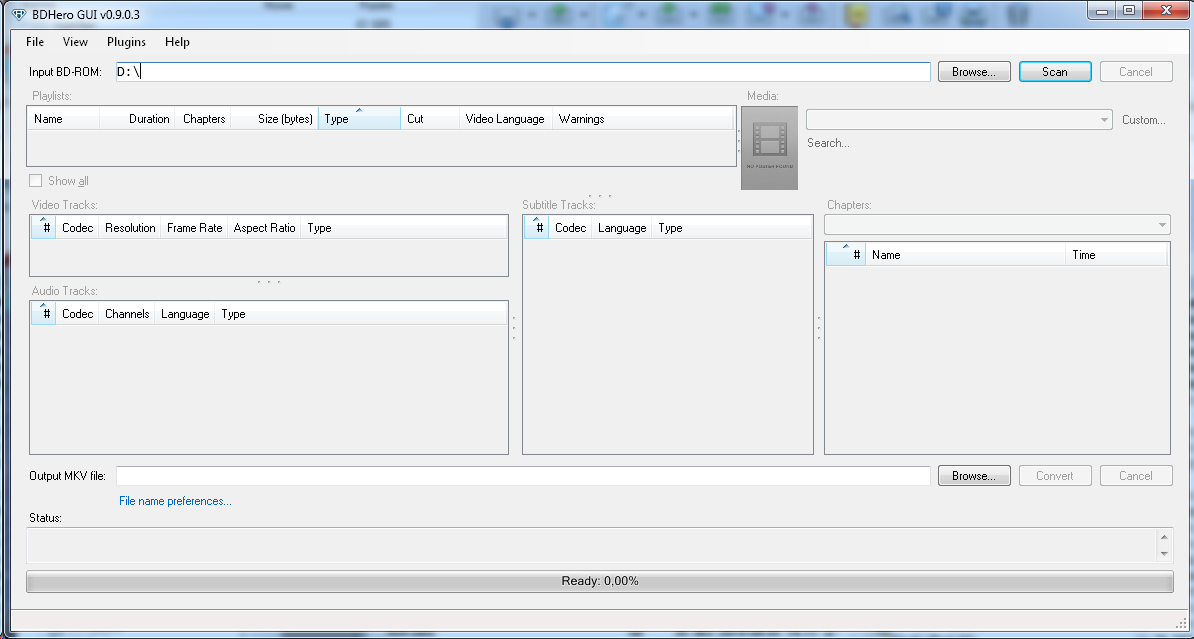Image resolution: width=1194 pixels, height=639 pixels.
Task: Toggle the Show all checkbox
Action: pos(36,181)
